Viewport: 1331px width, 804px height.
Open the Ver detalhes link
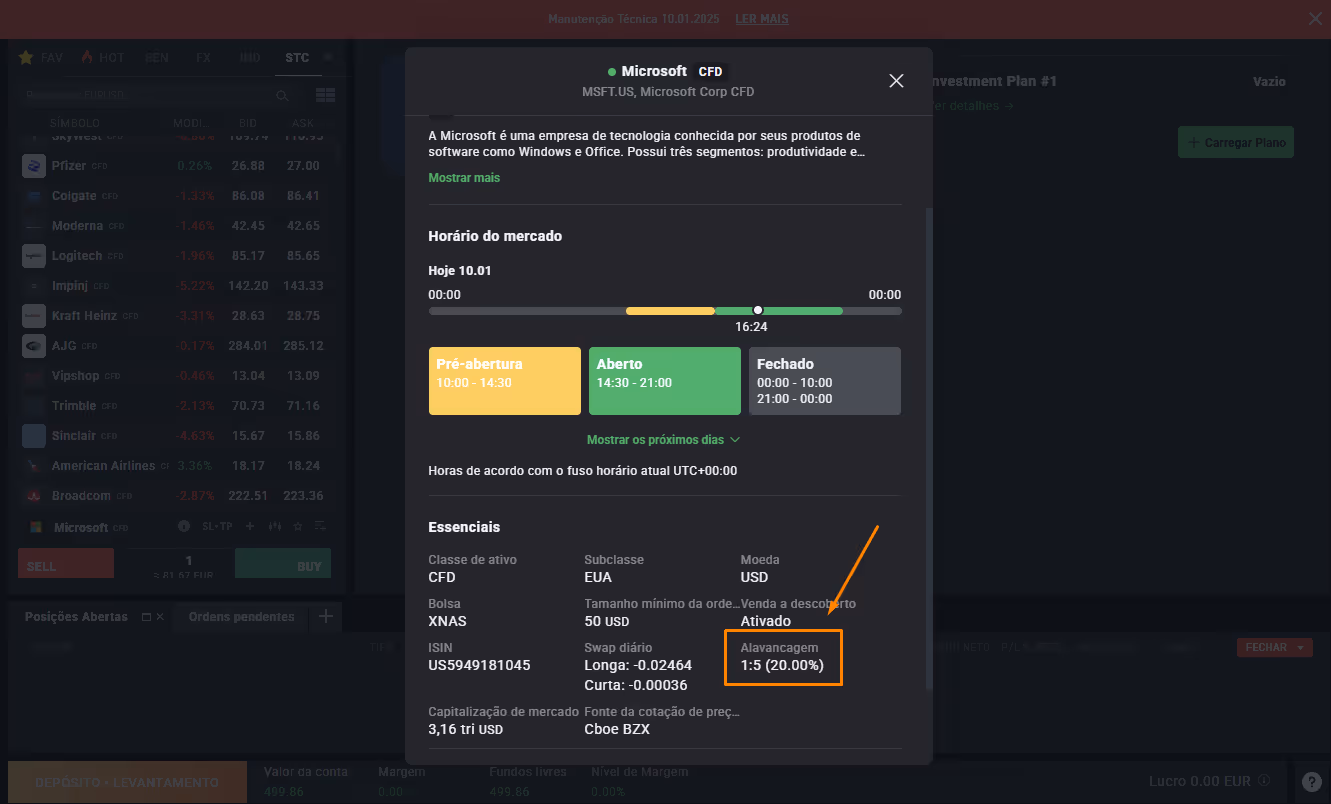click(971, 106)
